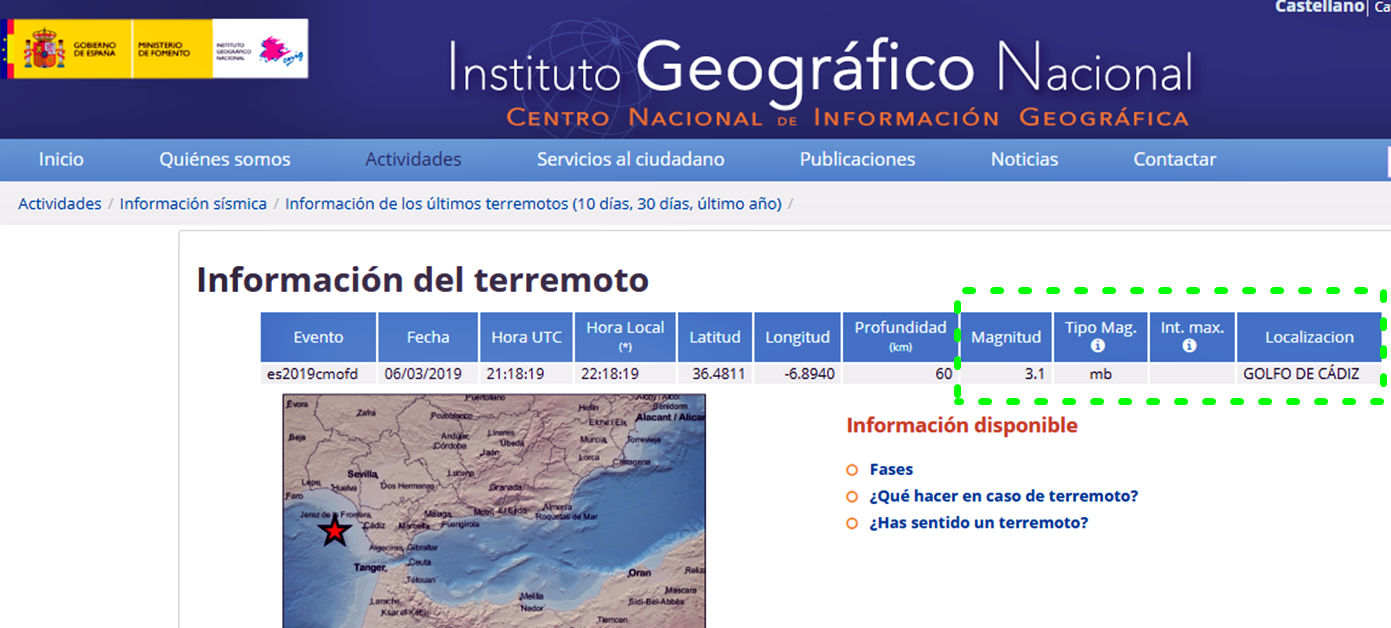Open the Fases link
Screen dimensions: 1391x628
click(x=891, y=469)
